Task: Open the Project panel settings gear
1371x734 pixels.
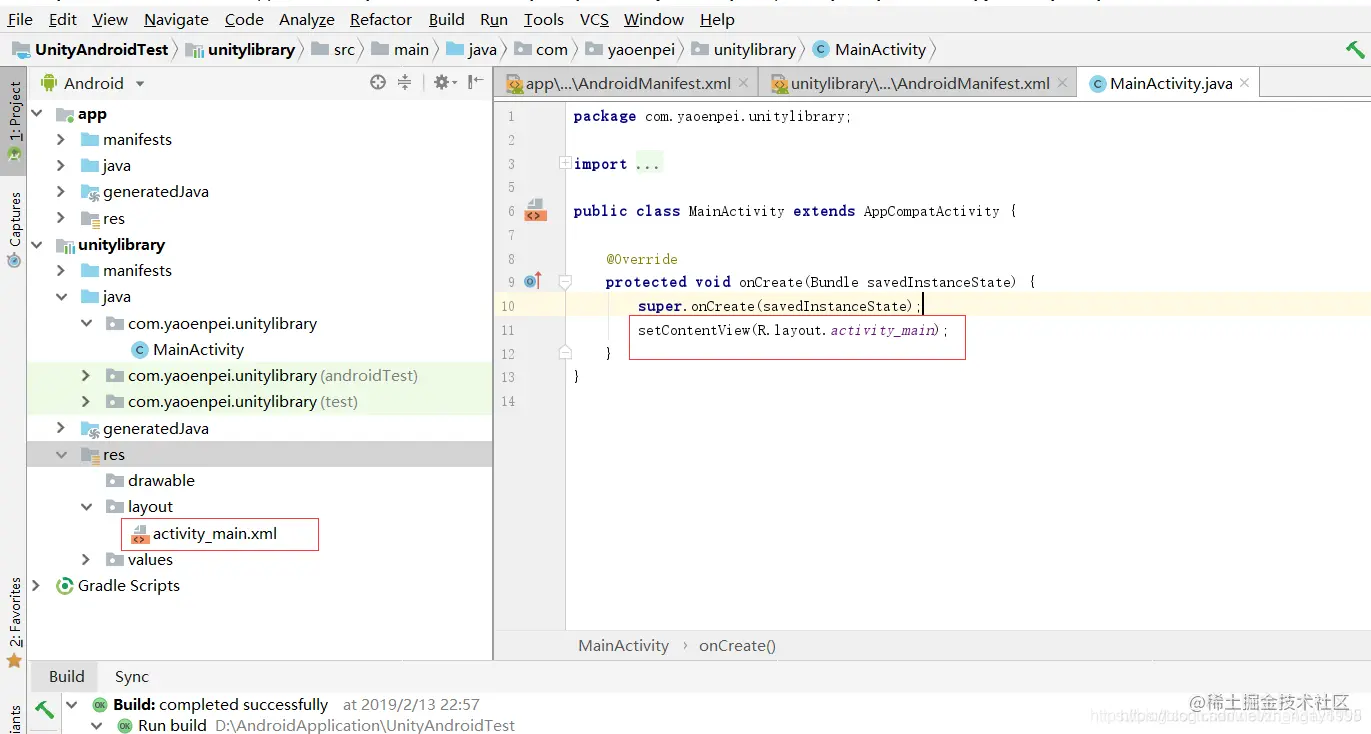Action: 445,83
